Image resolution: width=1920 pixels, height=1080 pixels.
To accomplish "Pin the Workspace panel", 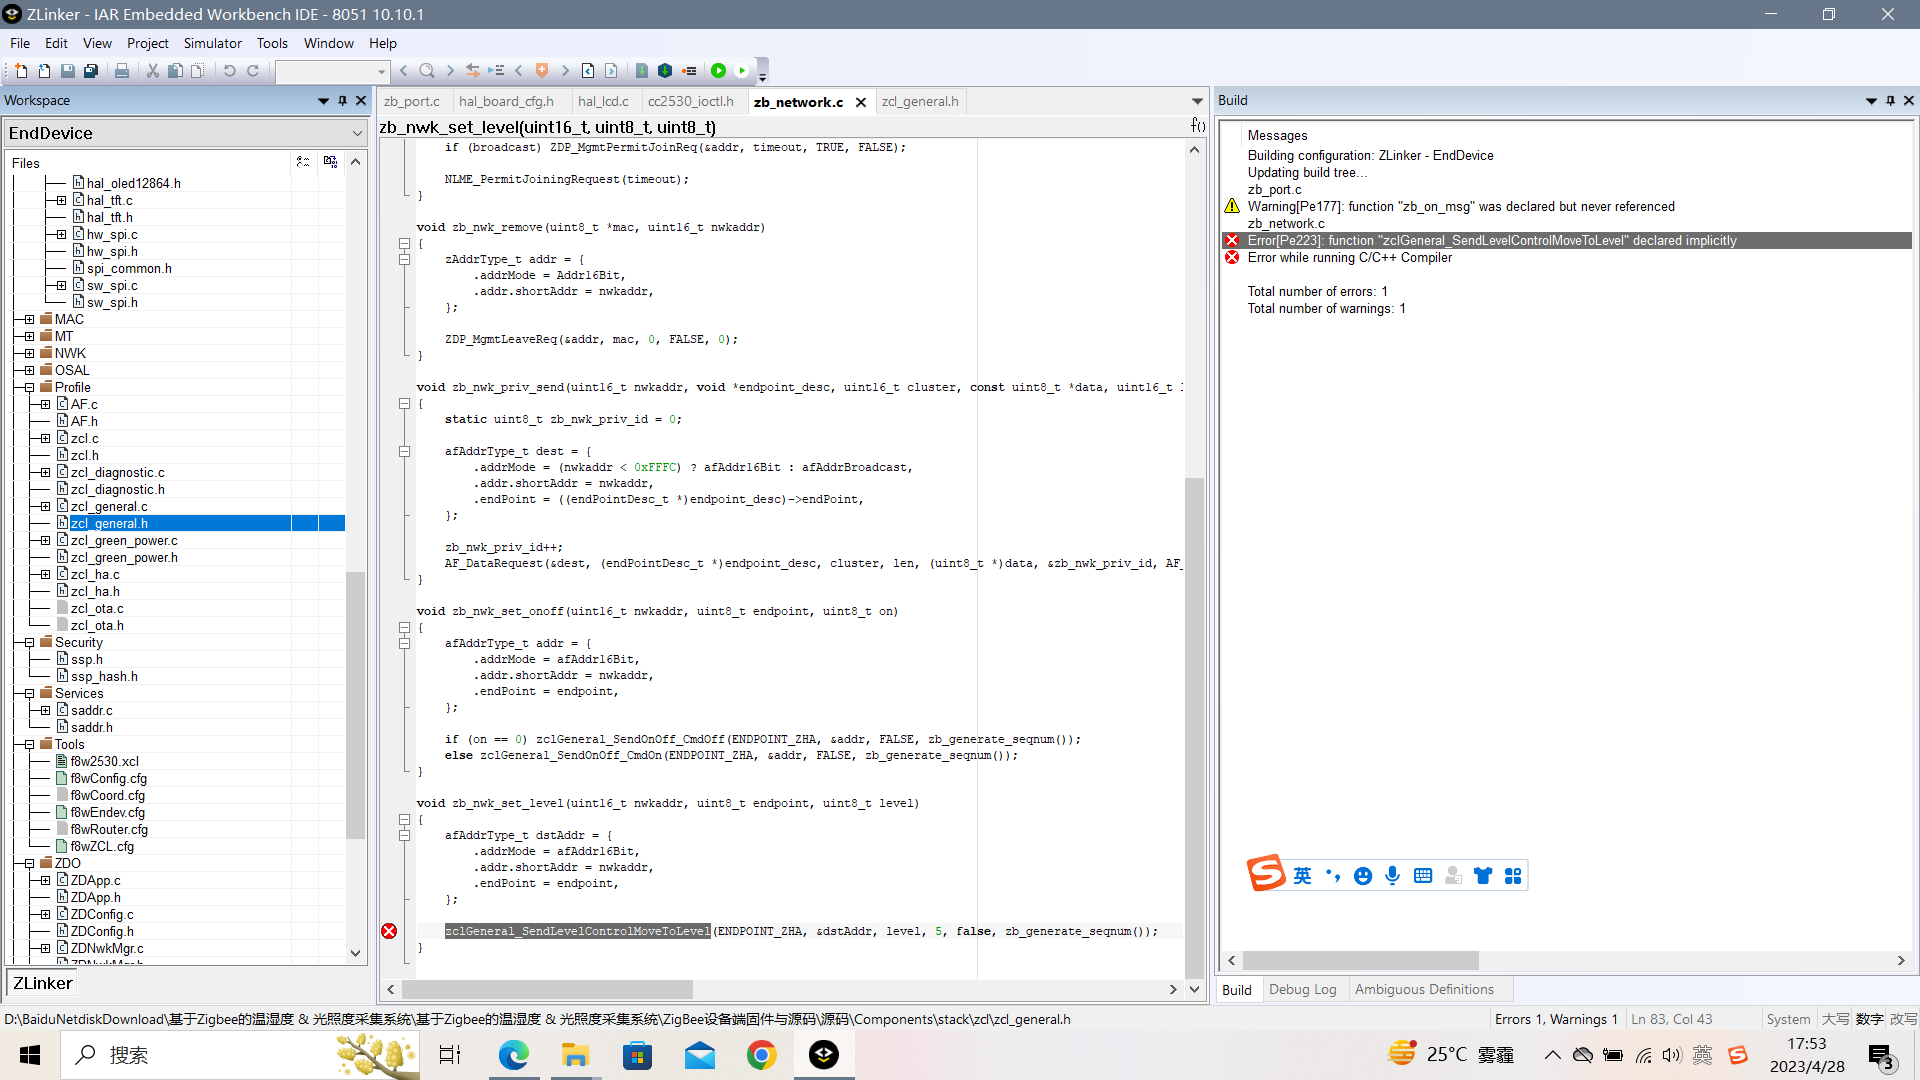I will pos(342,101).
